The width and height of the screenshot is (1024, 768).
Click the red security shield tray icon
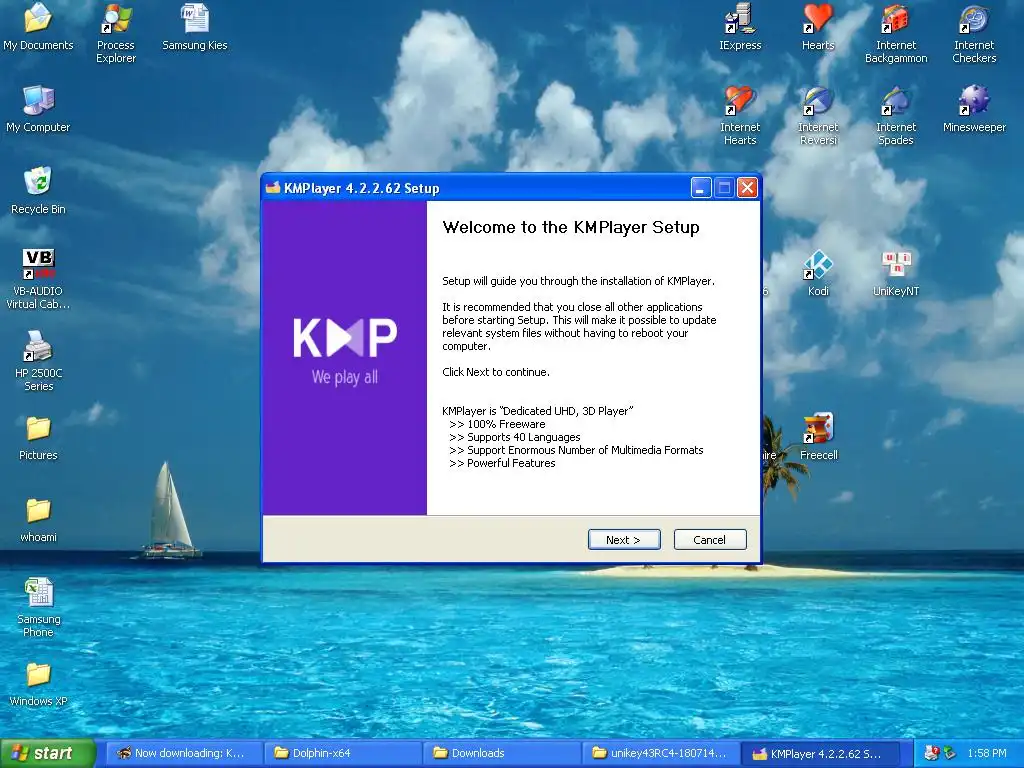pos(932,753)
